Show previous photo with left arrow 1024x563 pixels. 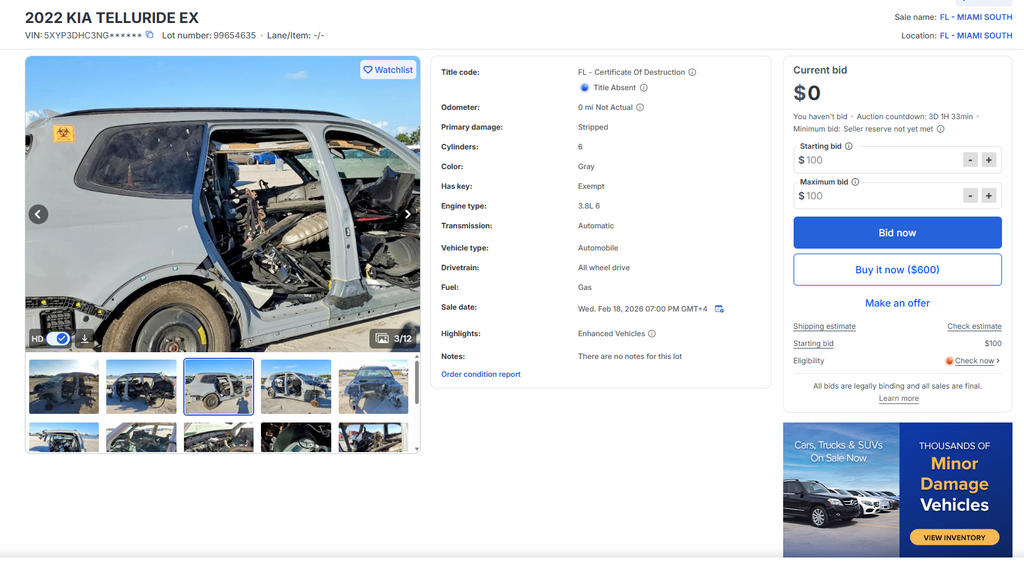click(38, 214)
